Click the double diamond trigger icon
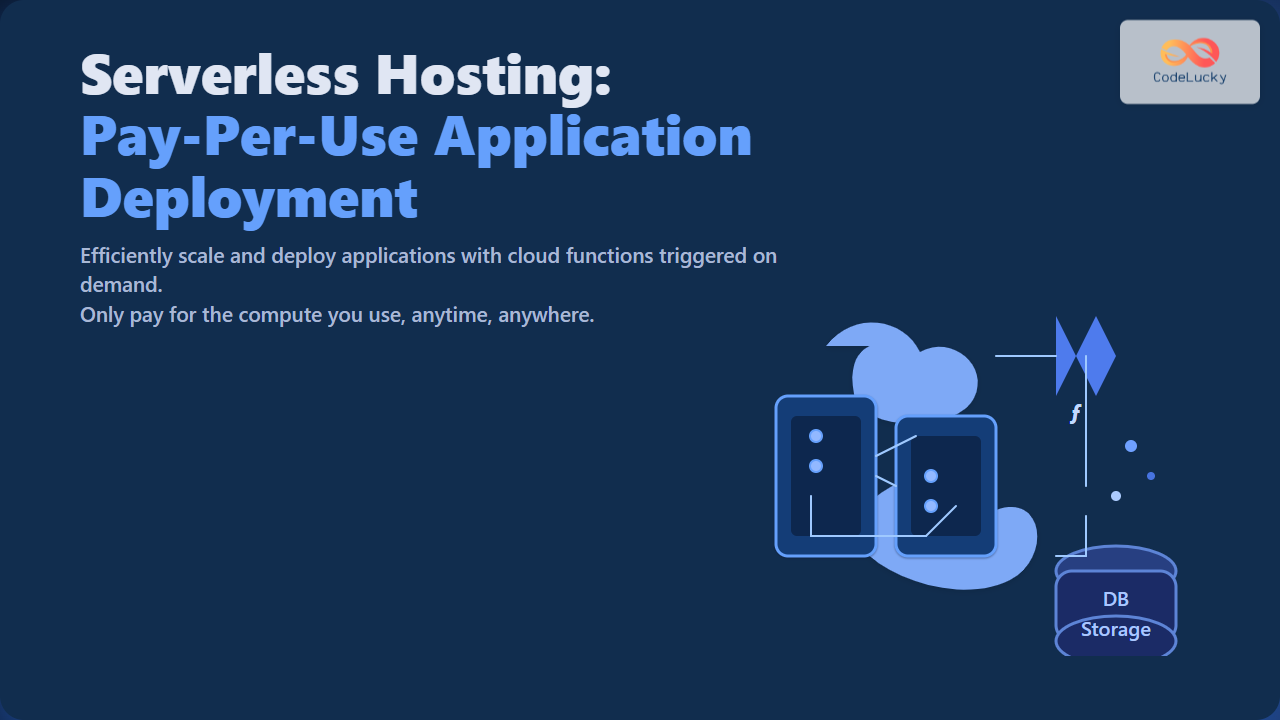This screenshot has width=1280, height=720. [1085, 355]
